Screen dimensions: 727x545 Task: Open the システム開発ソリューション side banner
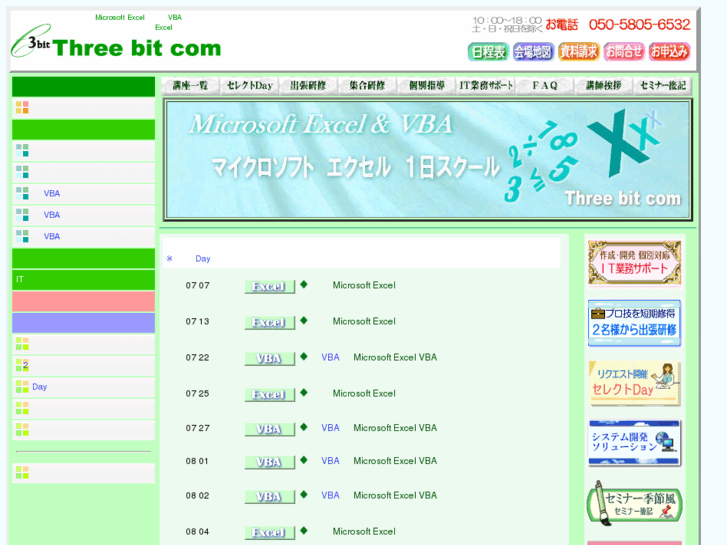634,443
